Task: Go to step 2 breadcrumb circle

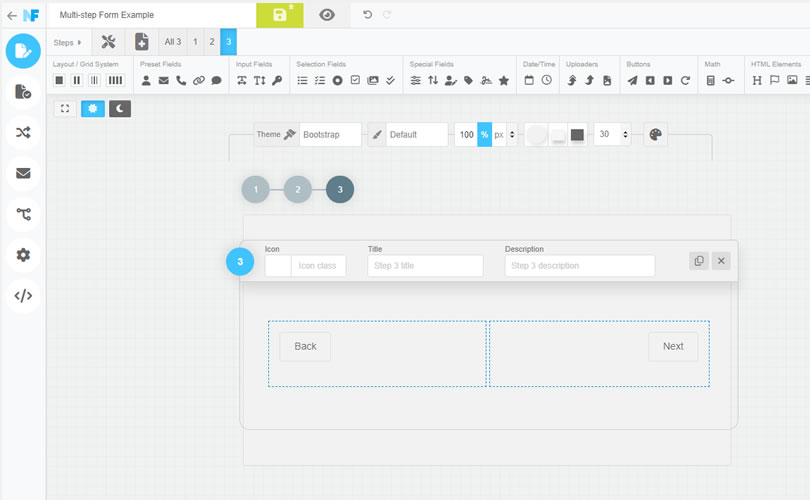Action: (298, 189)
